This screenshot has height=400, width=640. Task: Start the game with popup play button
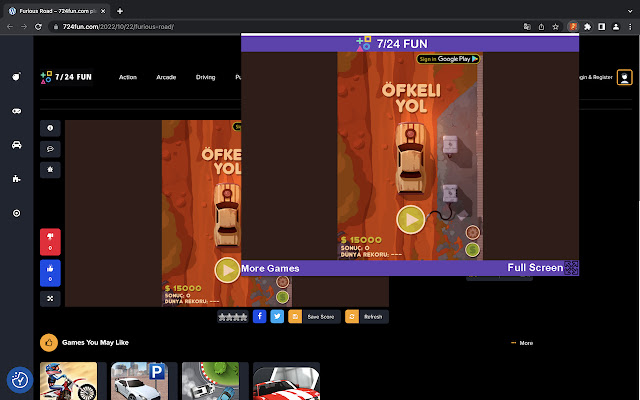411,220
